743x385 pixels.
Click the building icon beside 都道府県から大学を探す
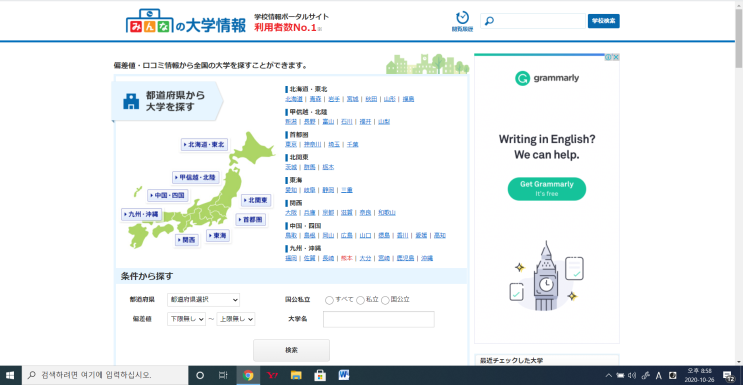(x=131, y=101)
